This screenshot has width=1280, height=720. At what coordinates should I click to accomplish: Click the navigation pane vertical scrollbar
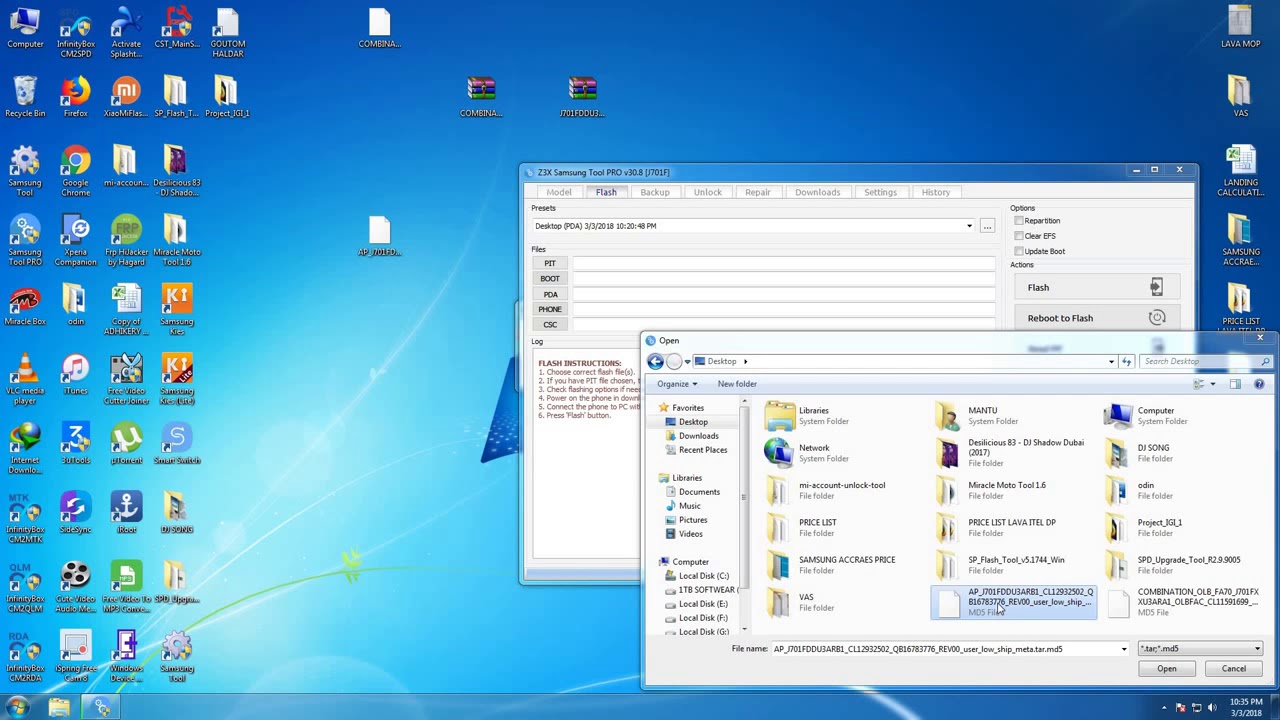pos(743,497)
